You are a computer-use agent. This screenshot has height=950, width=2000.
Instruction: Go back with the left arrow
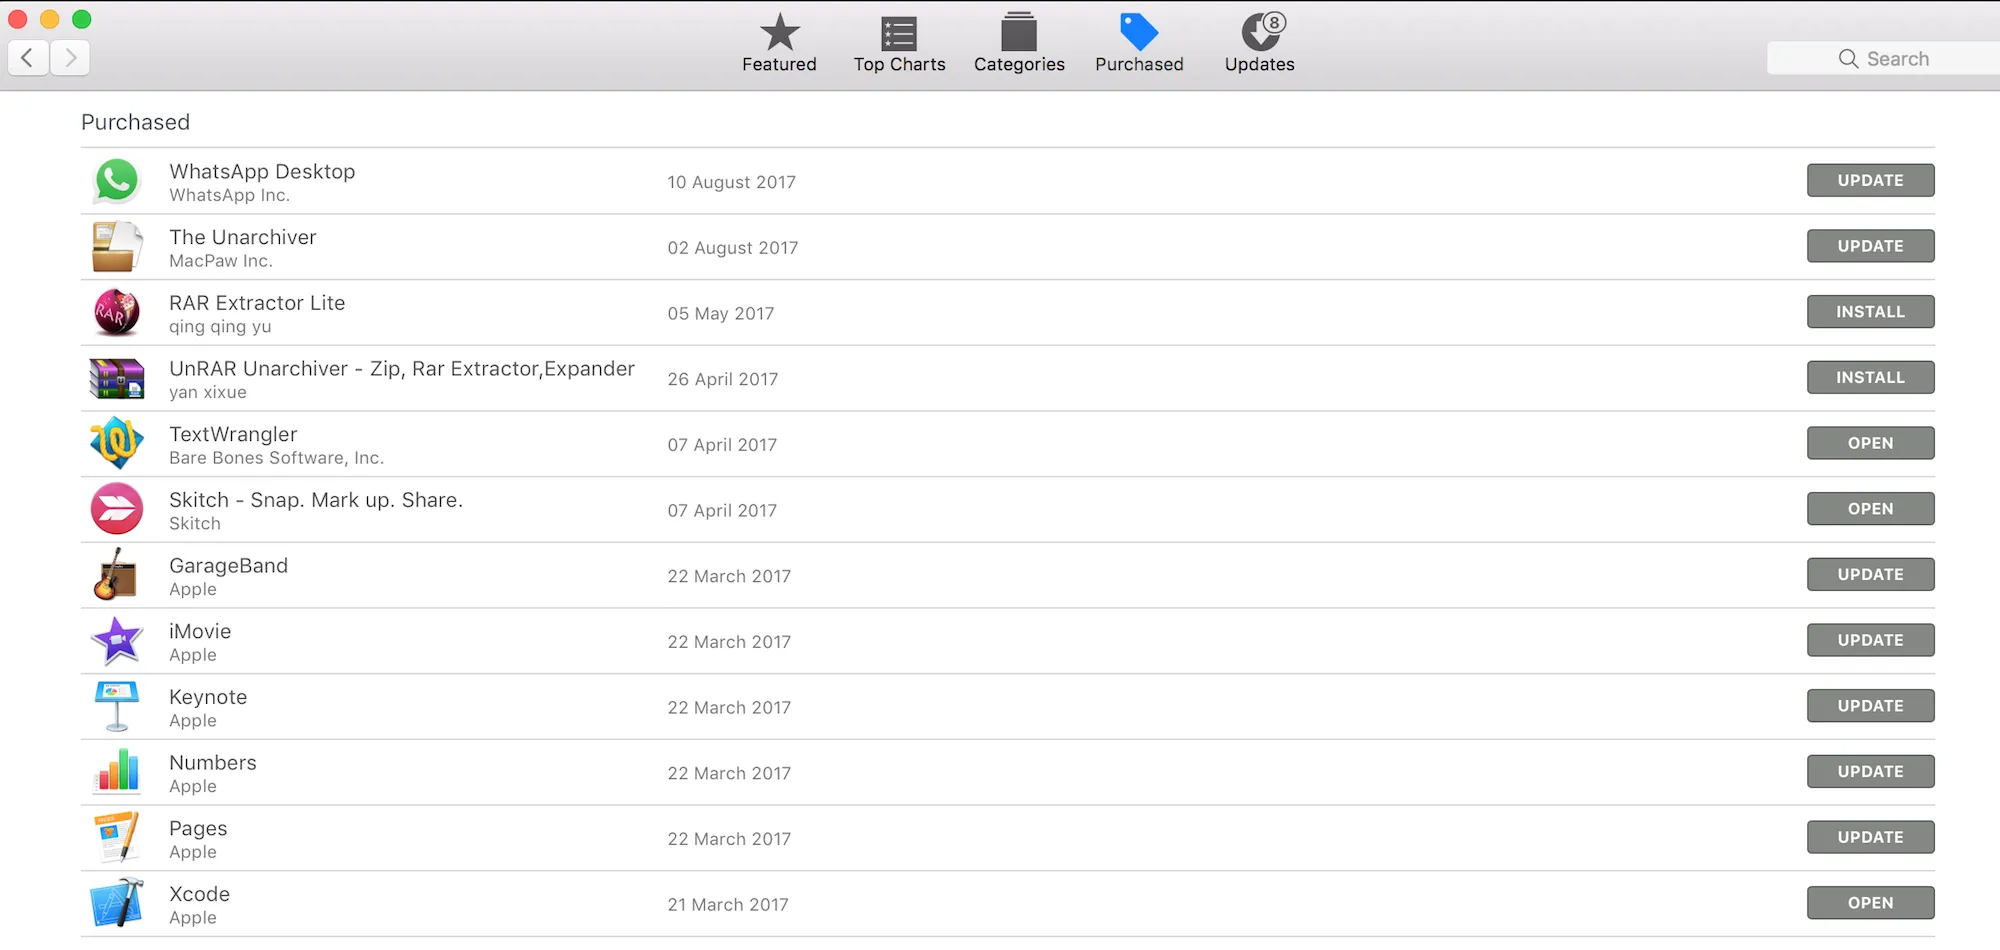tap(28, 58)
